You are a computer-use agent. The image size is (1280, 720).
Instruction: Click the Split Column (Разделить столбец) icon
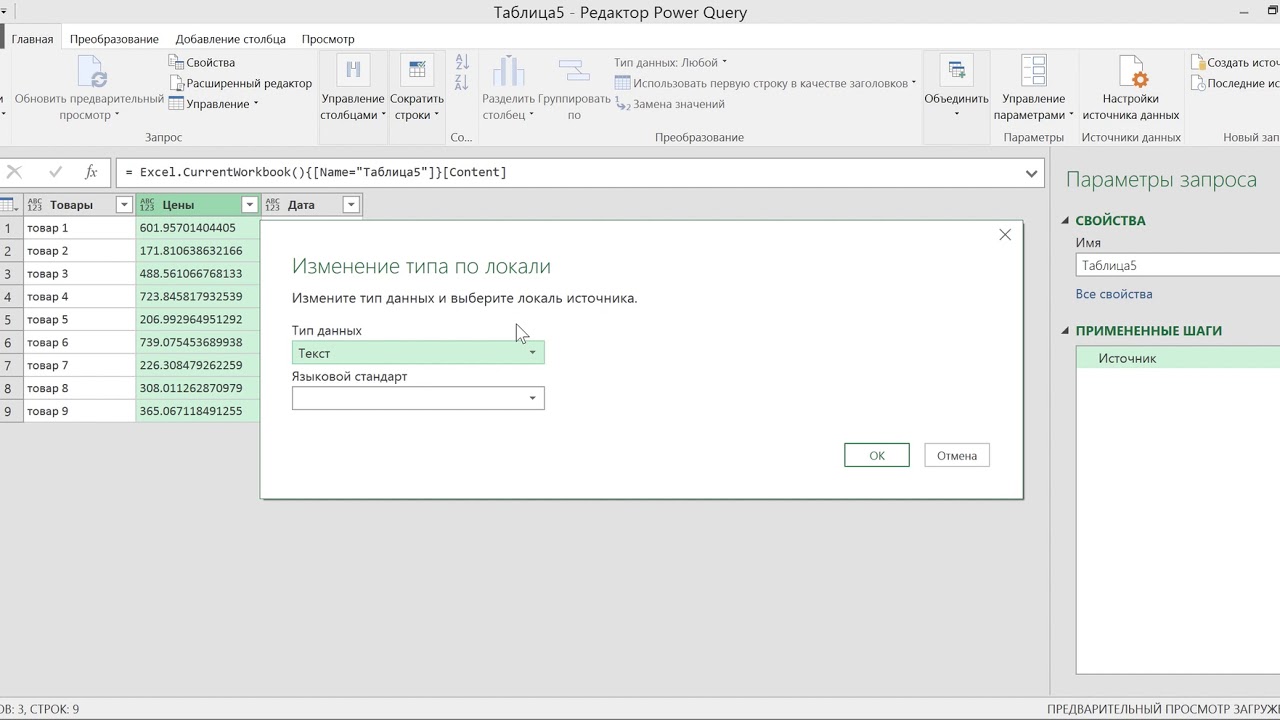pos(509,70)
